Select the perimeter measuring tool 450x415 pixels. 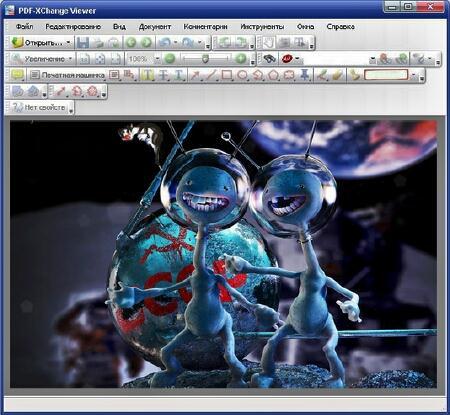(x=76, y=91)
